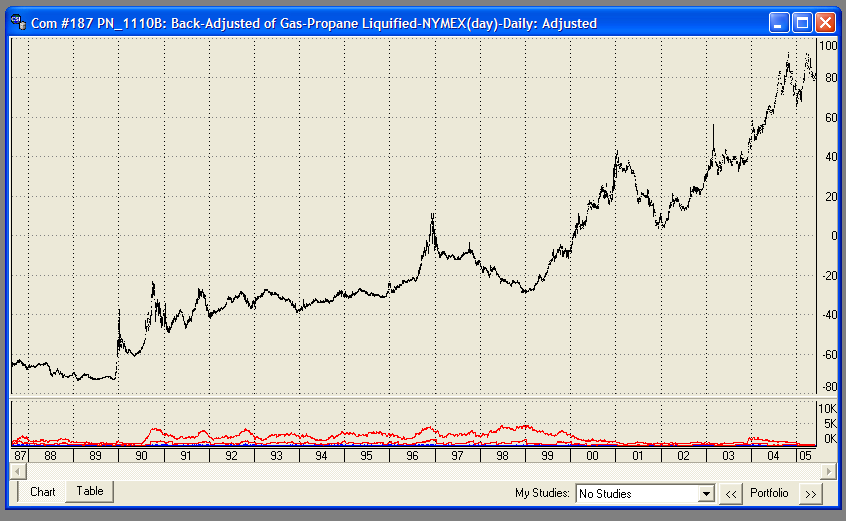Switch to the Table tab
Viewport: 846px width, 521px height.
[x=90, y=491]
